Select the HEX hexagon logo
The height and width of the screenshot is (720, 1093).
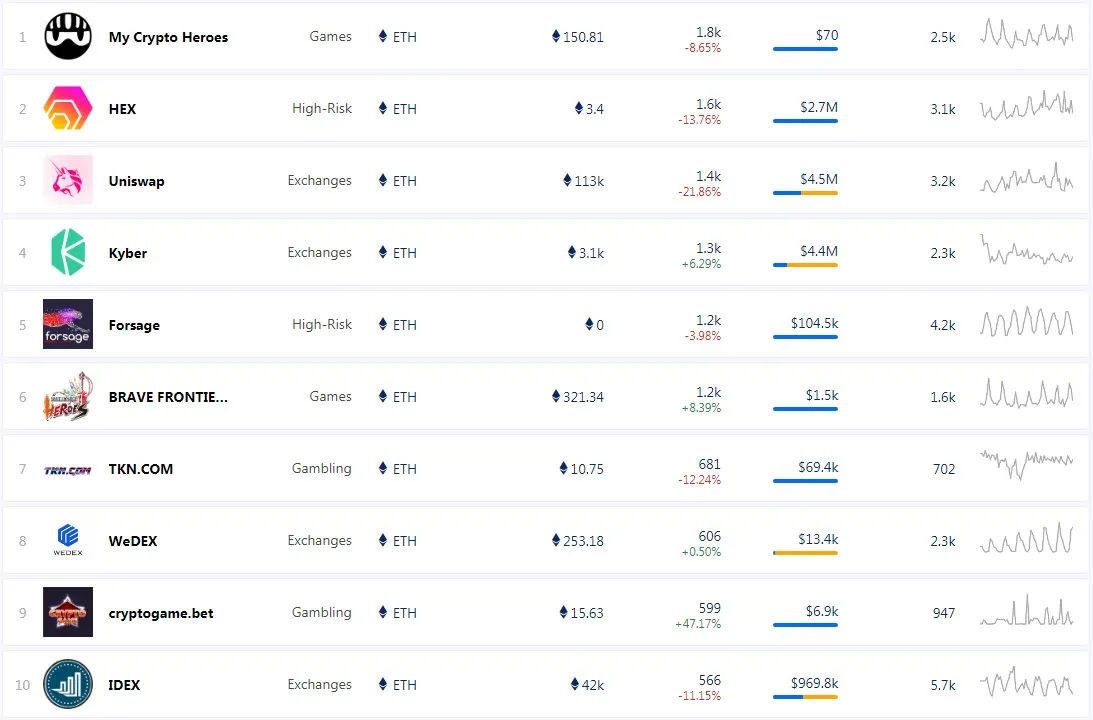(67, 108)
